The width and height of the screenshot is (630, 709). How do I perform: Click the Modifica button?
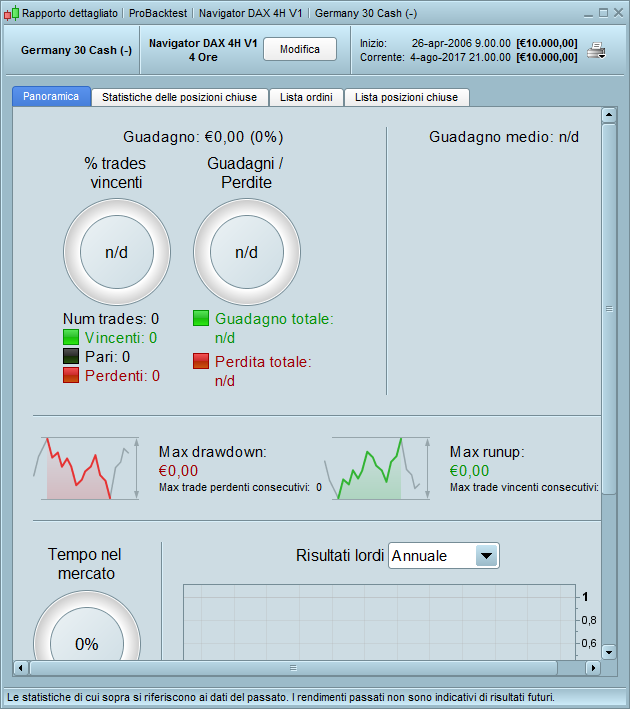coord(300,49)
